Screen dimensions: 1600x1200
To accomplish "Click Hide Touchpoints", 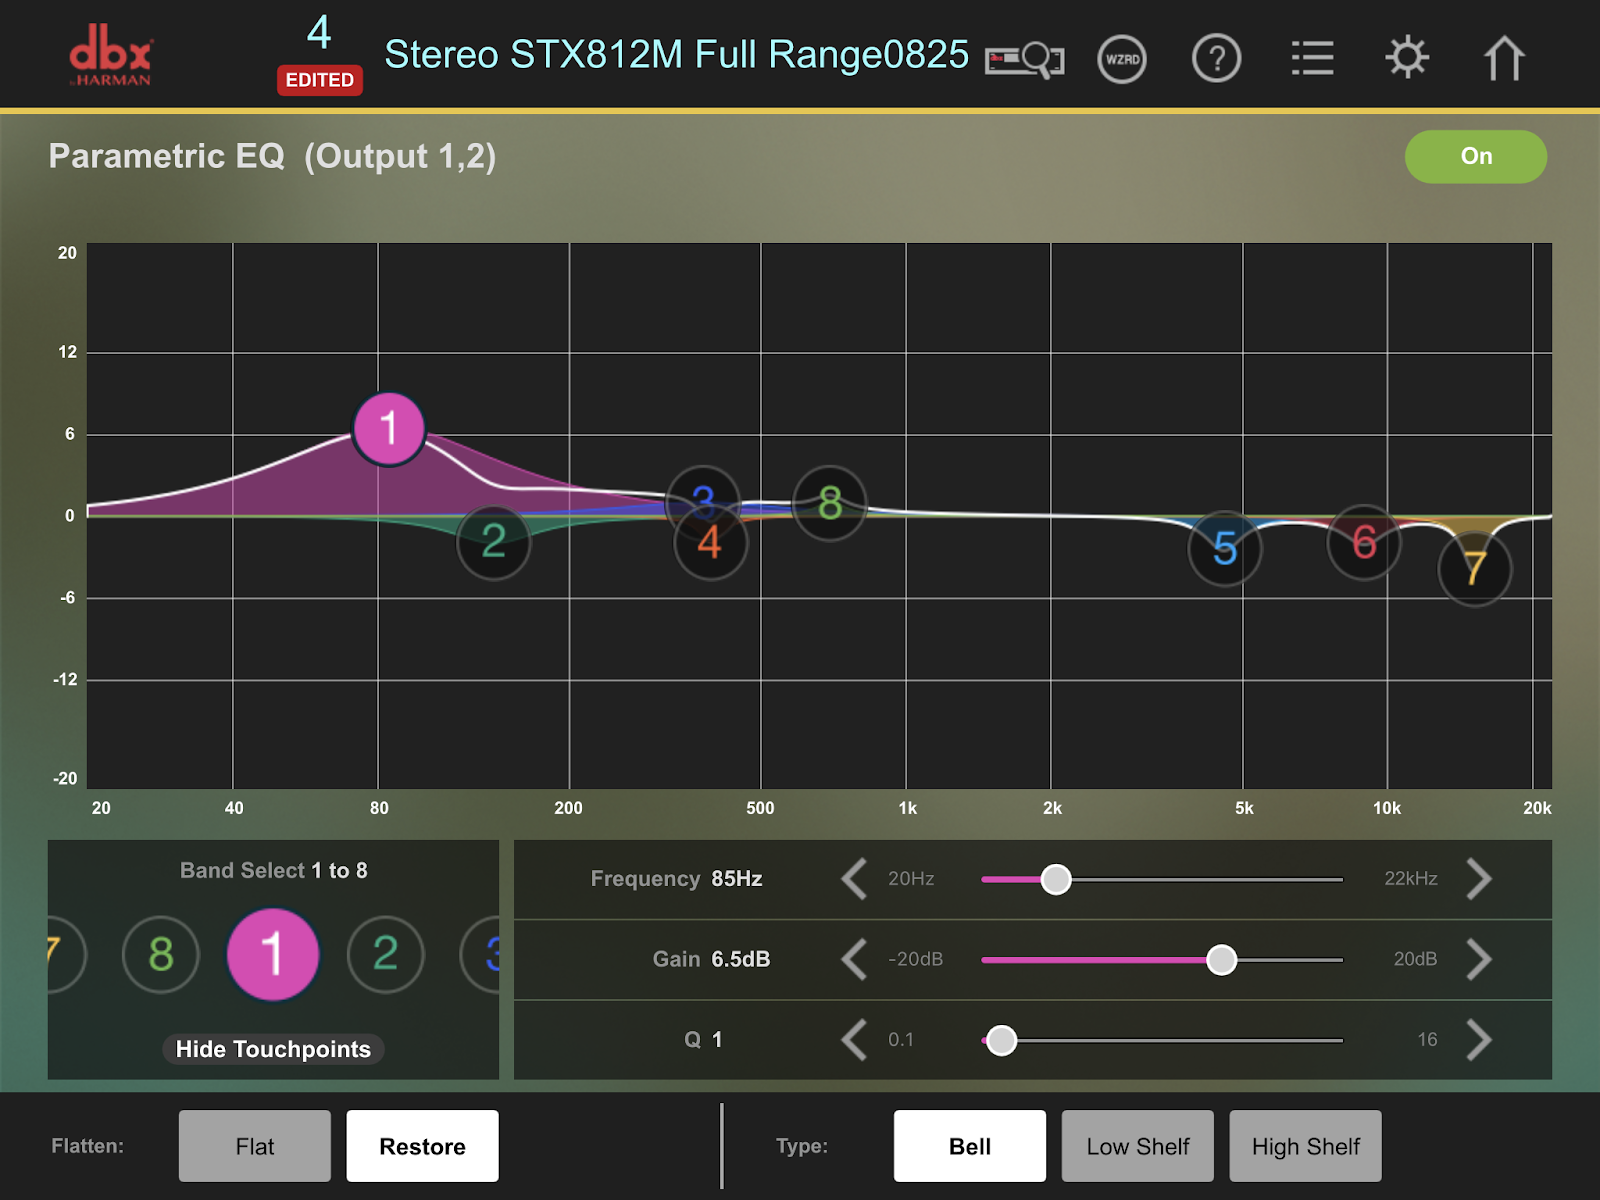I will point(273,1049).
